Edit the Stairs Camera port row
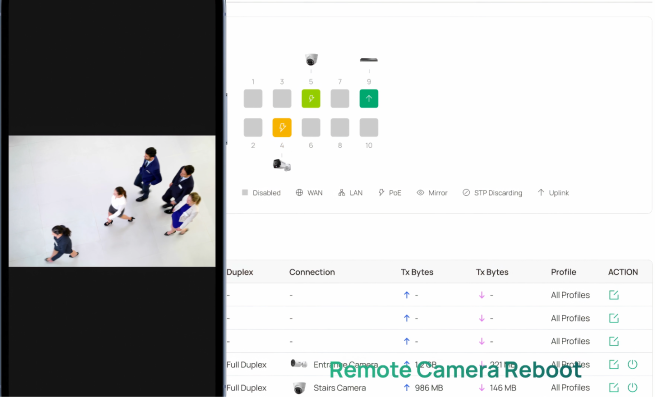Screen dimensions: 655x400 614,387
